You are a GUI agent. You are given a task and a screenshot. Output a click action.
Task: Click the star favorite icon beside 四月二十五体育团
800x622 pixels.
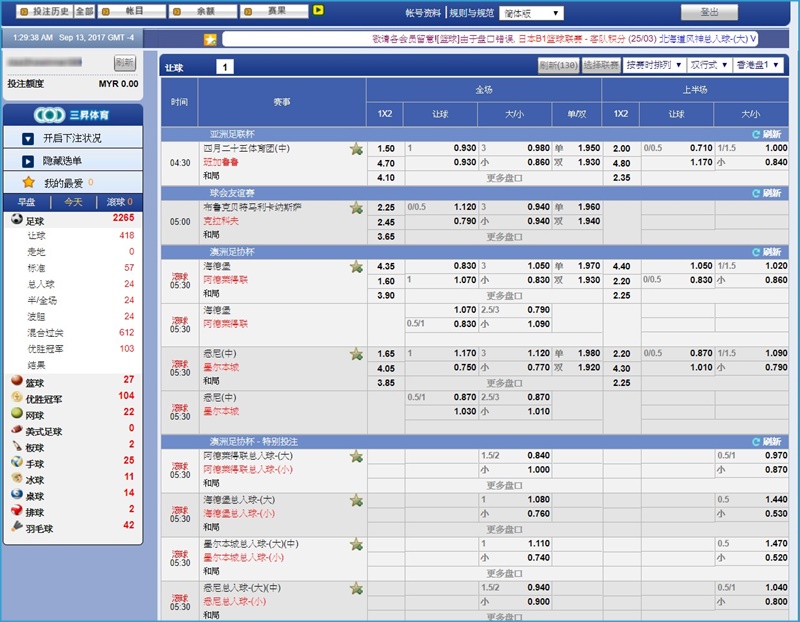tap(357, 146)
